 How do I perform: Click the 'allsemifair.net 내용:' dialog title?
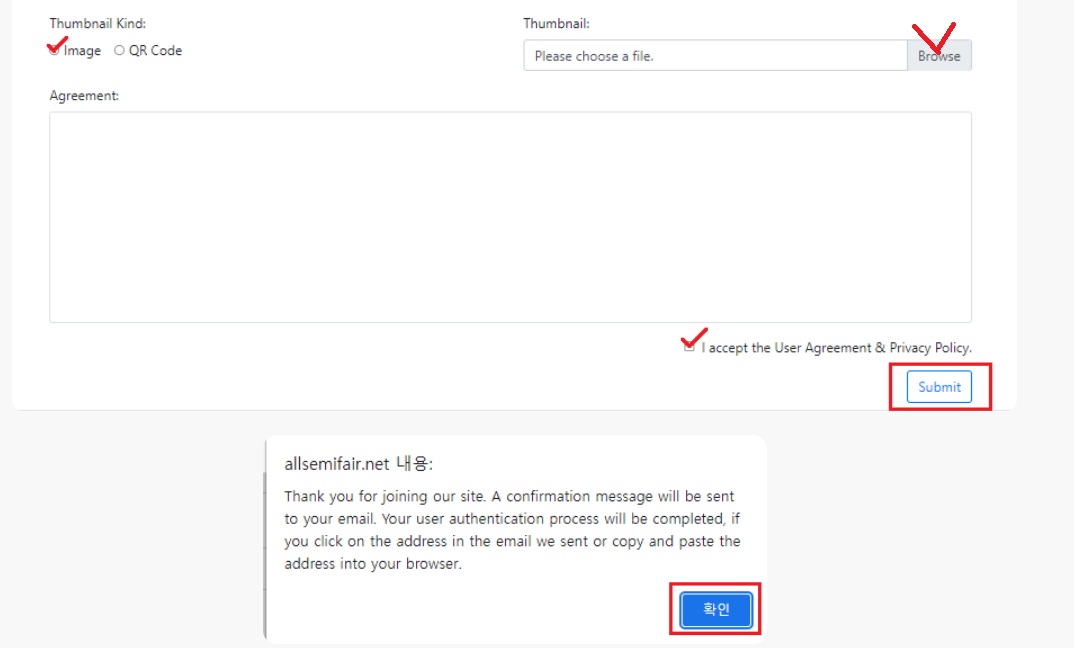click(x=358, y=464)
